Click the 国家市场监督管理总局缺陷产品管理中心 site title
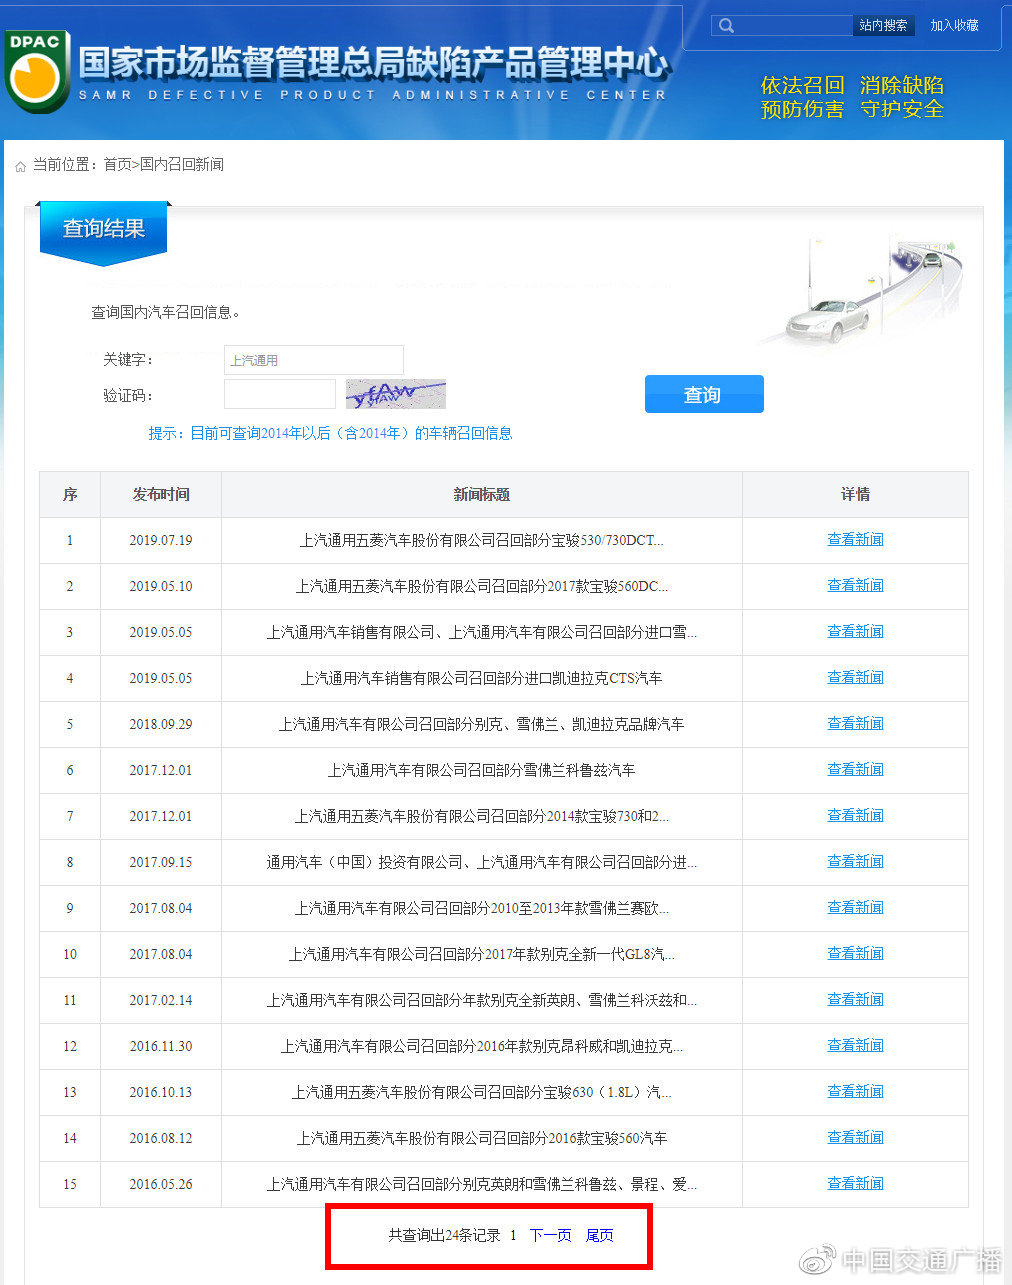The width and height of the screenshot is (1012, 1285). (x=373, y=63)
